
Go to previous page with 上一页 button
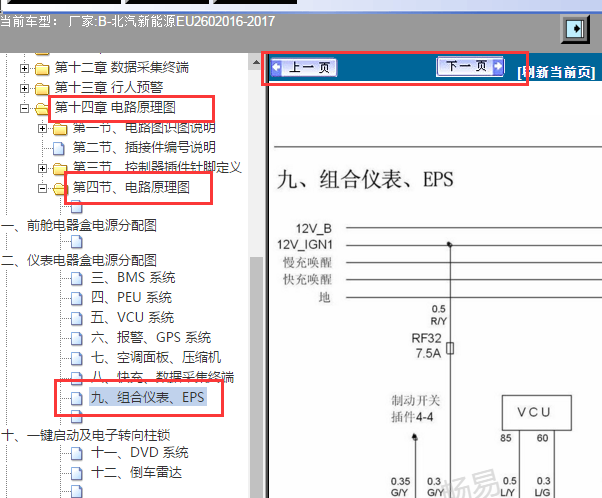304,68
